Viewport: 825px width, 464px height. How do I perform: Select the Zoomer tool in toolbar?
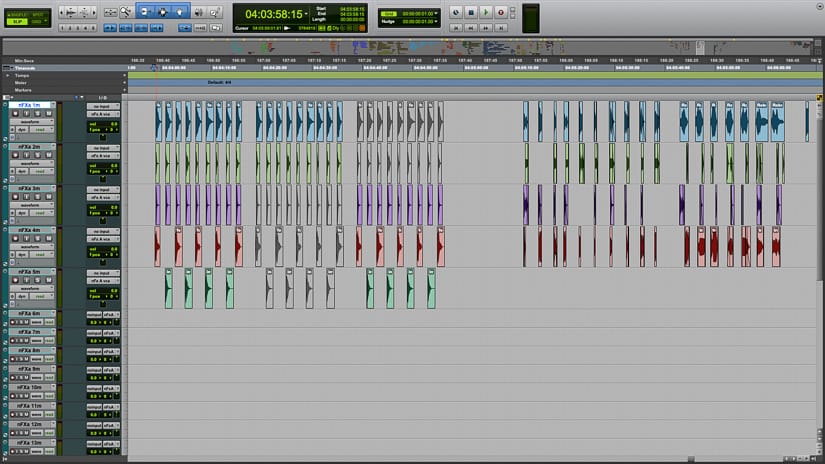pyautogui.click(x=127, y=12)
